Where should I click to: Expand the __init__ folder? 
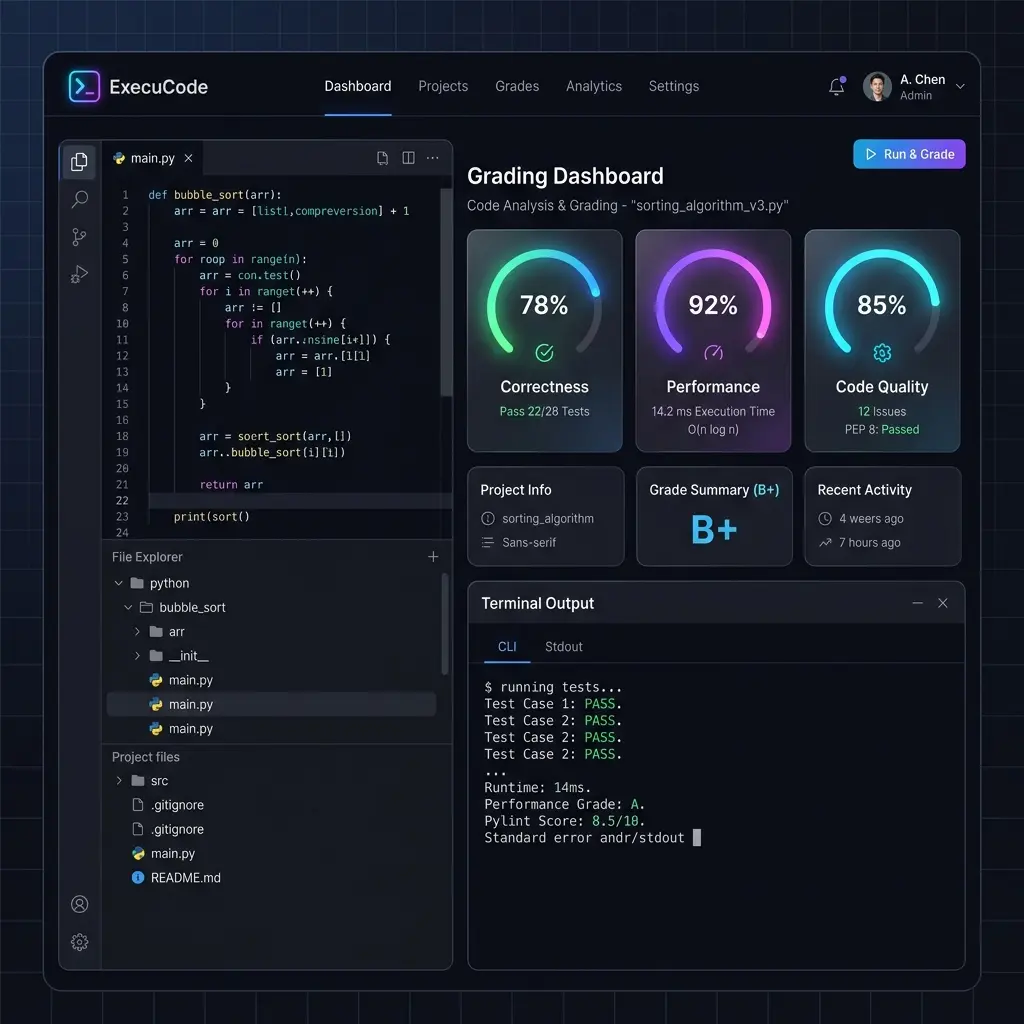coord(137,656)
